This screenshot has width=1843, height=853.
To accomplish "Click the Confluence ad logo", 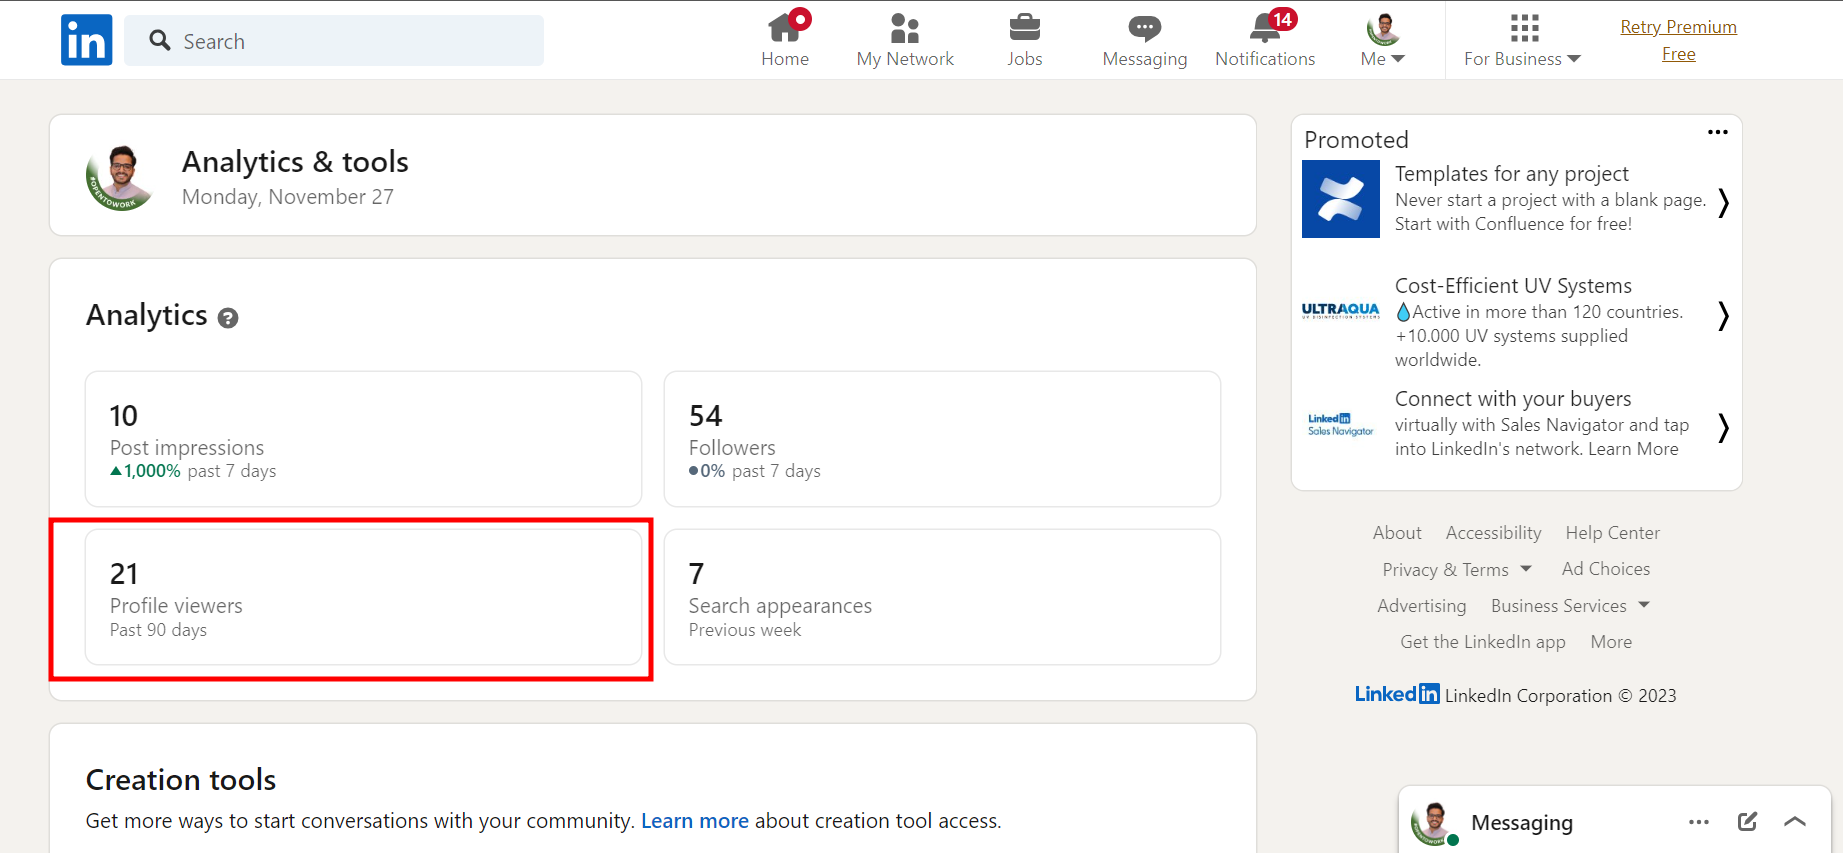I will coord(1340,199).
